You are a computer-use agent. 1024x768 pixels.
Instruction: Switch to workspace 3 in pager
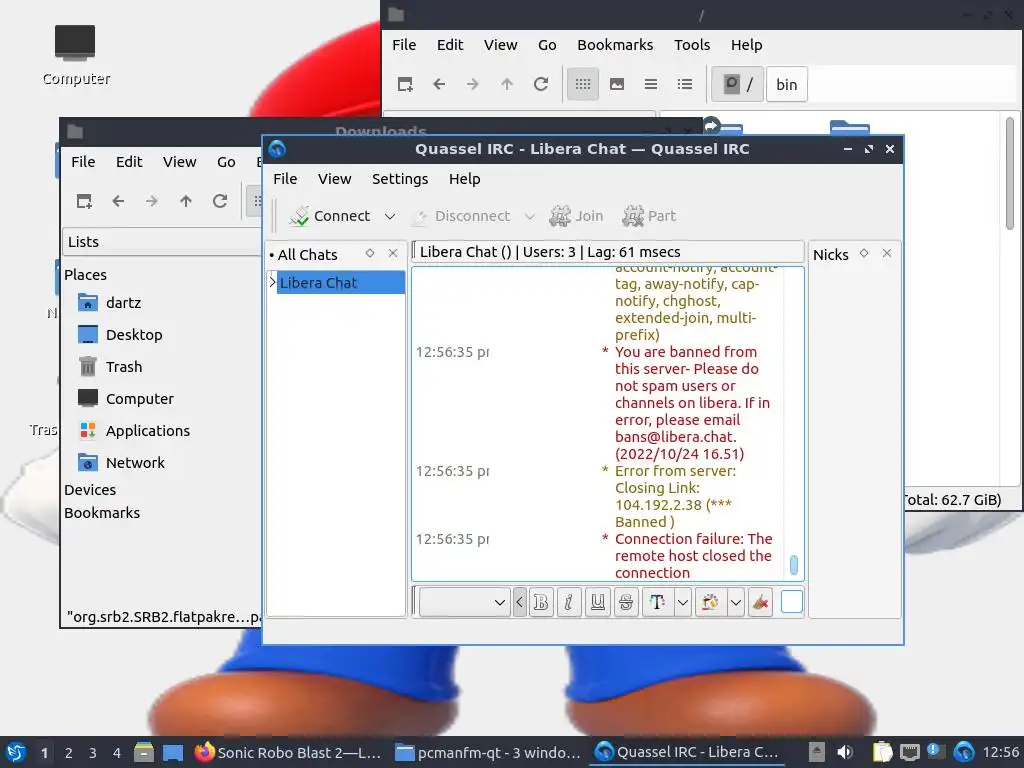coord(93,753)
